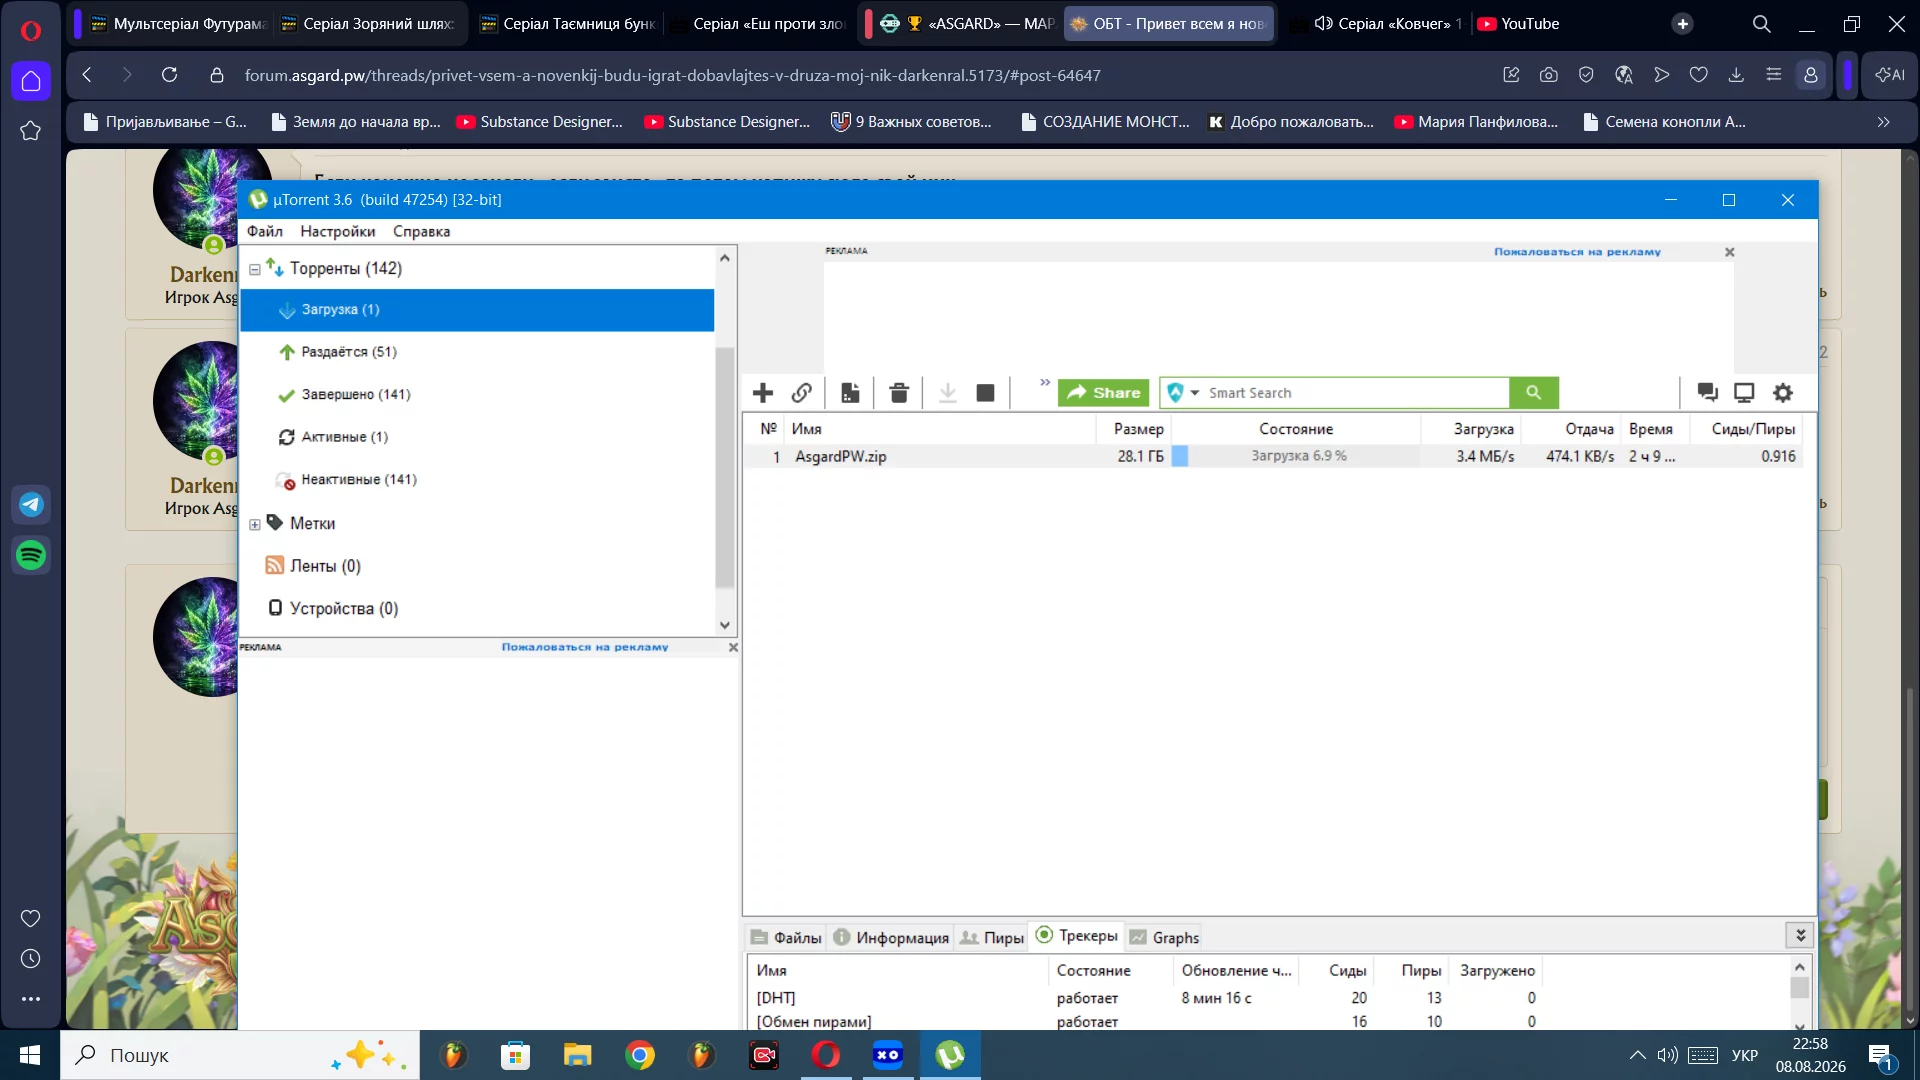Open uTorrent settings gear icon
This screenshot has width=1920, height=1080.
pyautogui.click(x=1783, y=393)
